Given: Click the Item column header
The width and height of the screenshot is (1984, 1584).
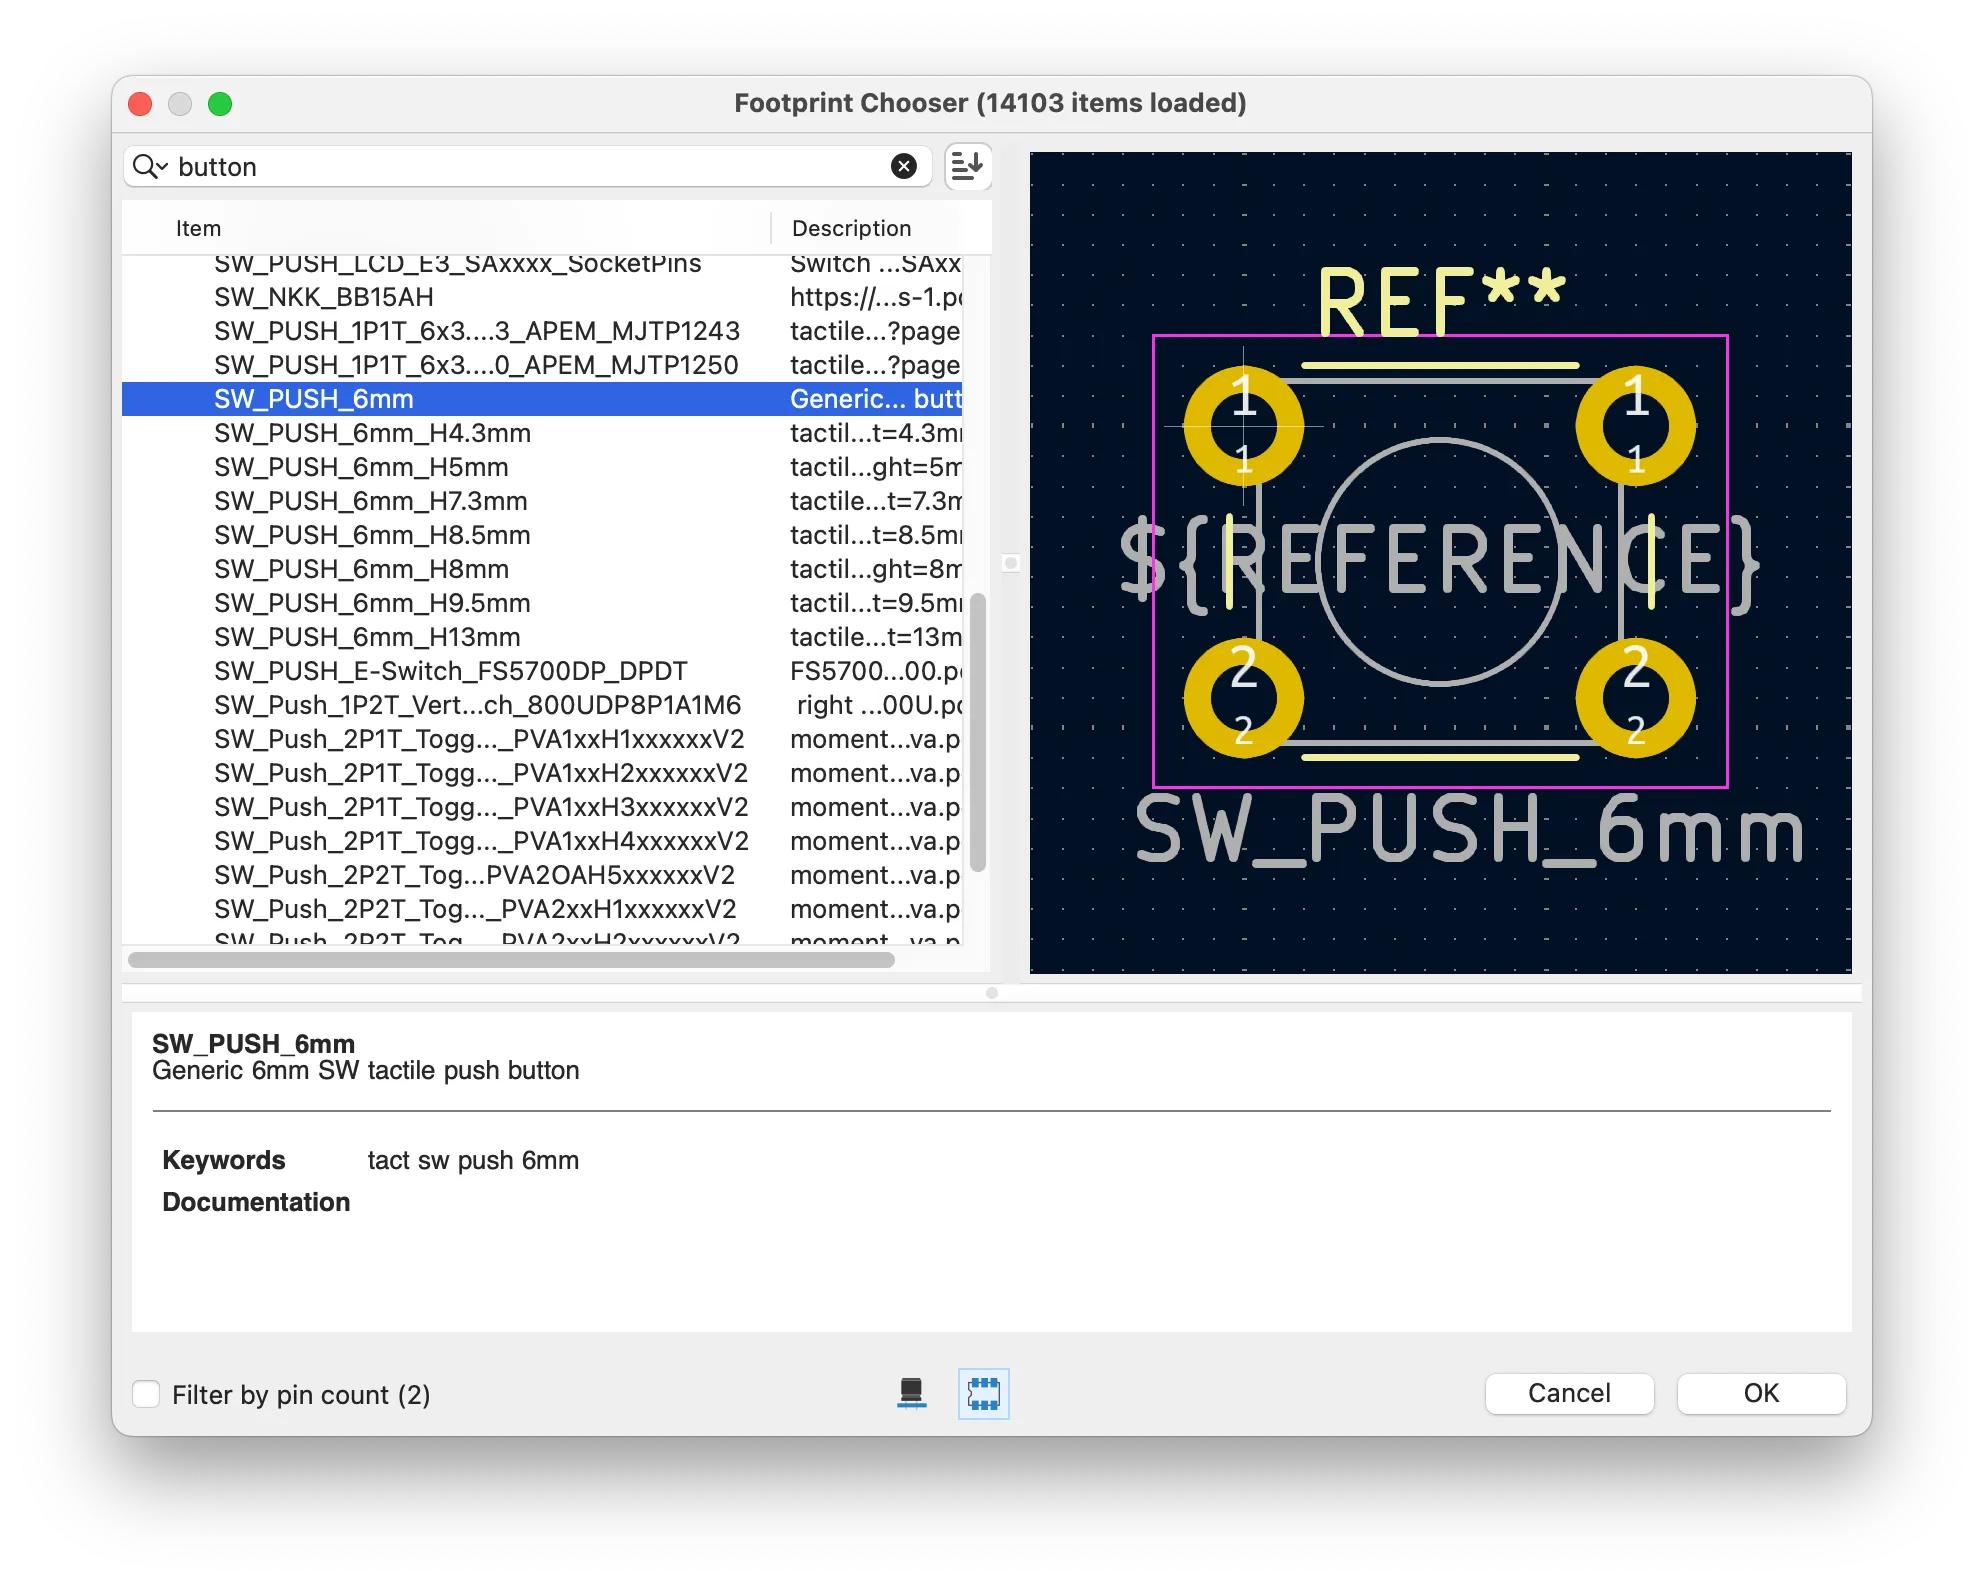Looking at the screenshot, I should 198,228.
